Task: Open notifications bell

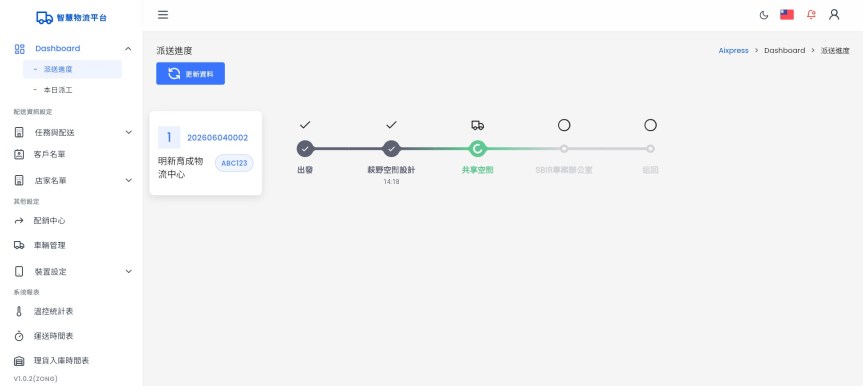Action: point(811,15)
